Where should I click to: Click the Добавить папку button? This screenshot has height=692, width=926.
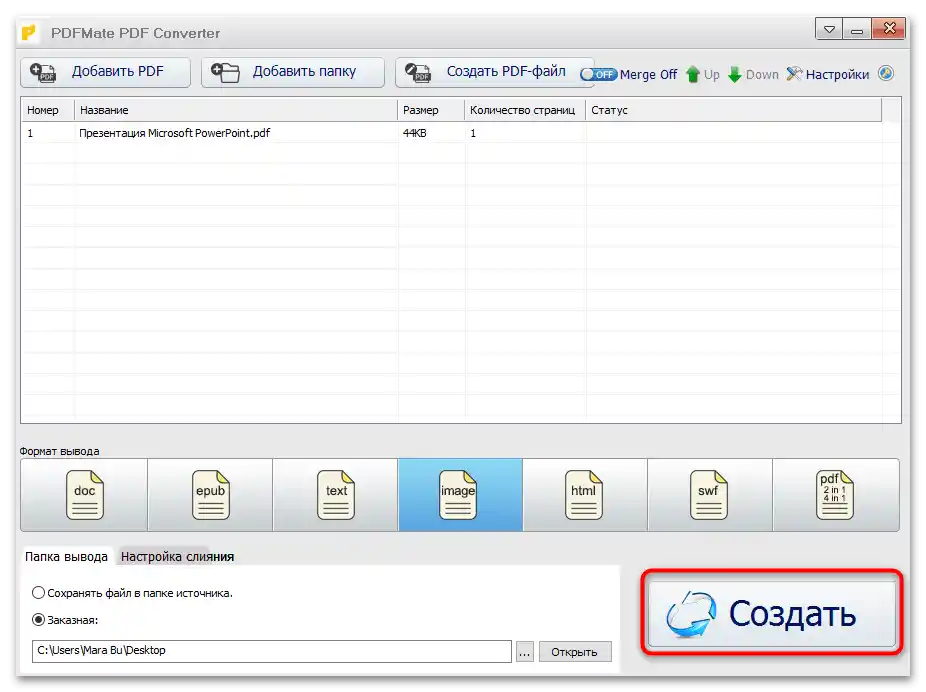coord(292,72)
